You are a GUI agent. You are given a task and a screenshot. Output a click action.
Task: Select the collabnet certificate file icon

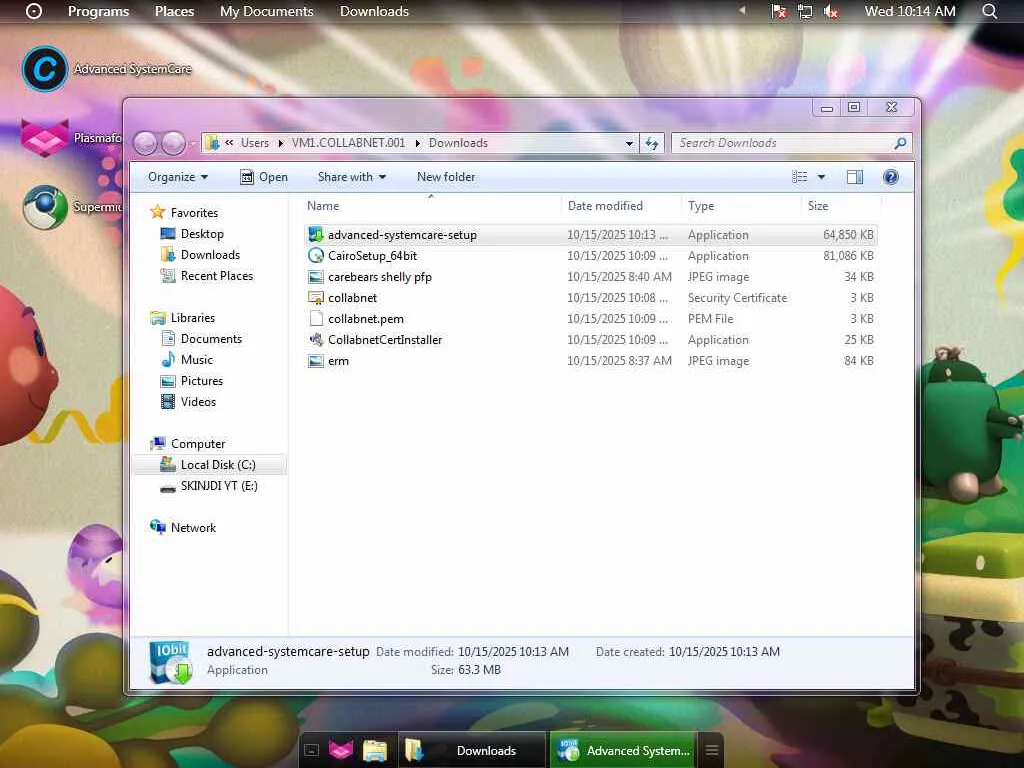316,298
